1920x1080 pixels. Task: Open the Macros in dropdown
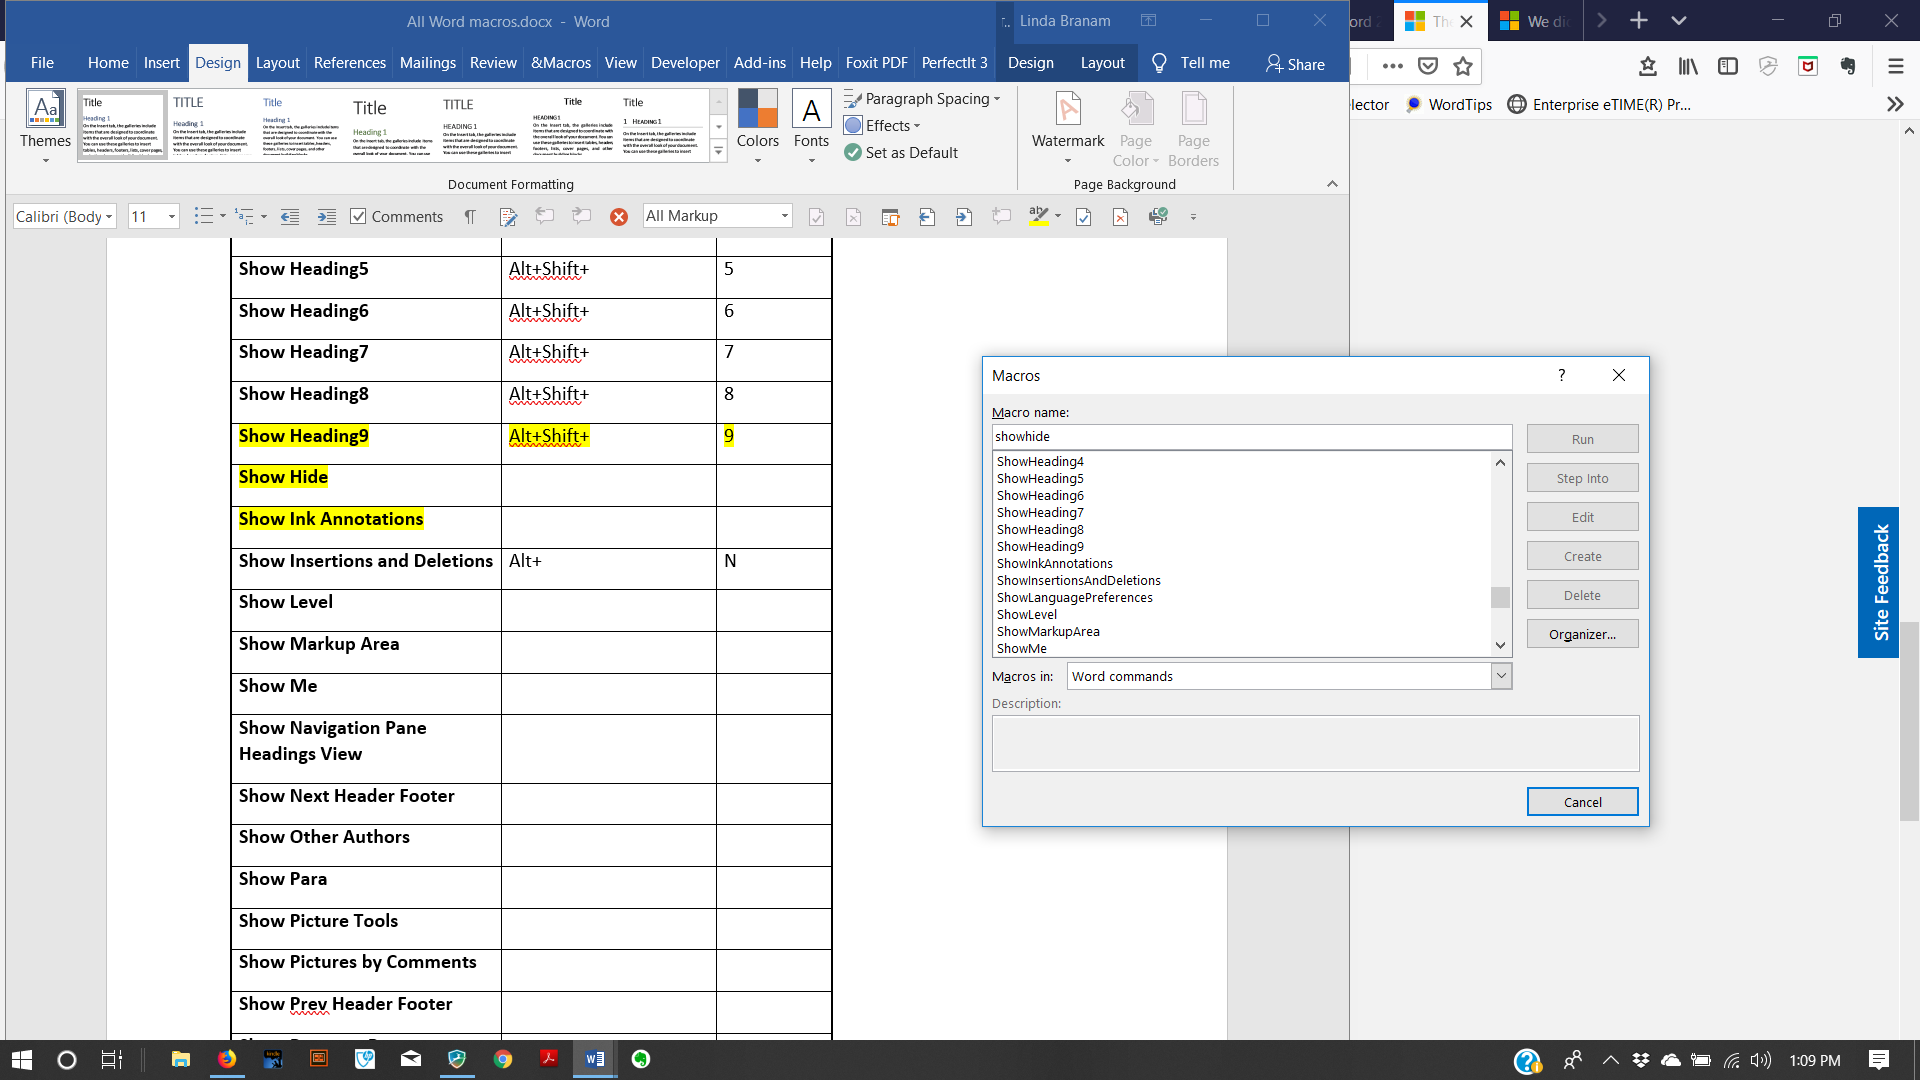1500,676
